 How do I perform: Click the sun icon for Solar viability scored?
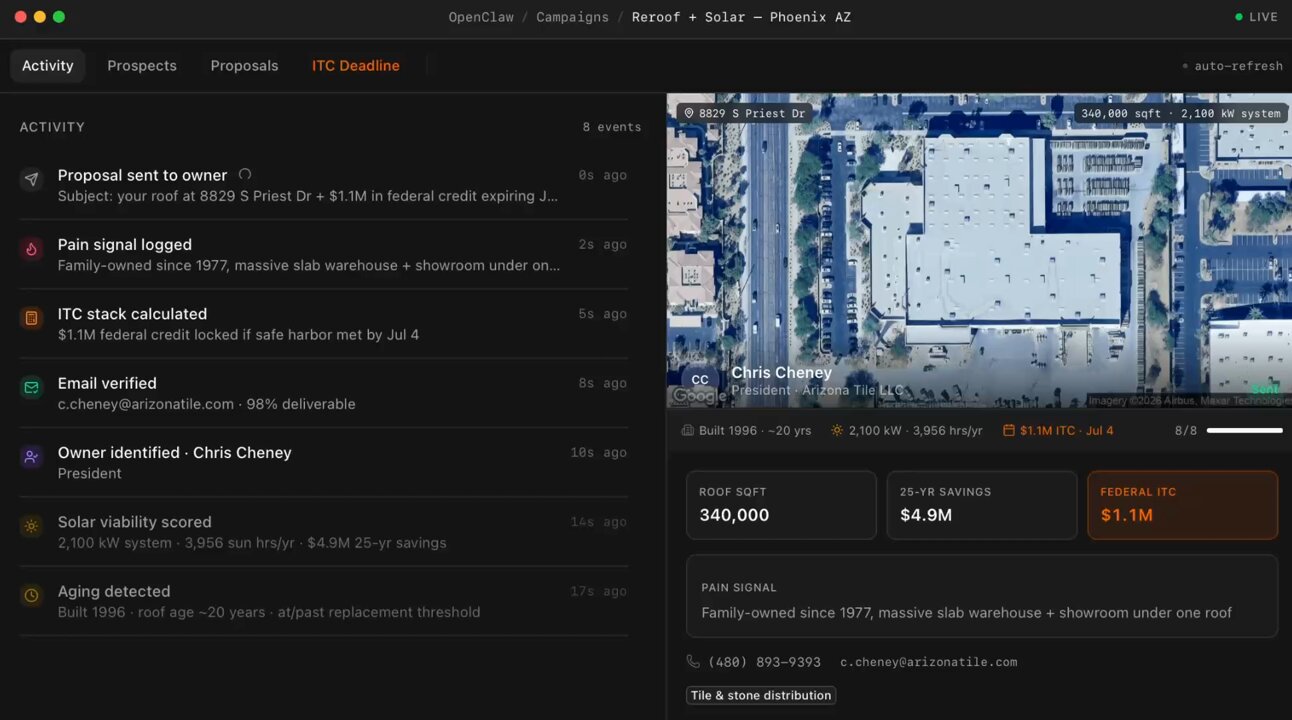tap(32, 526)
